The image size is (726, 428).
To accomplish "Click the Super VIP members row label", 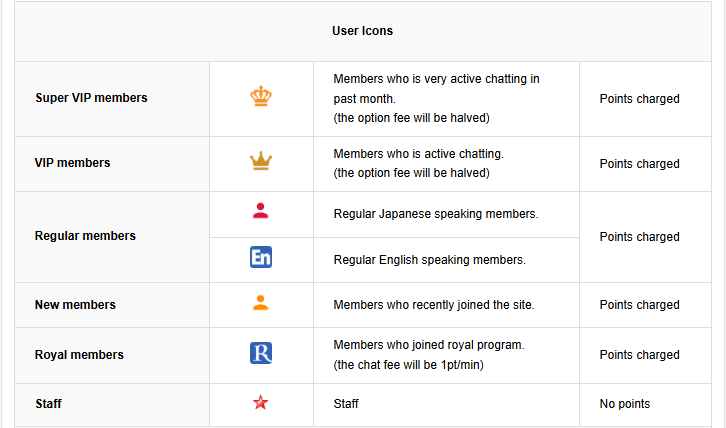I will pos(91,98).
